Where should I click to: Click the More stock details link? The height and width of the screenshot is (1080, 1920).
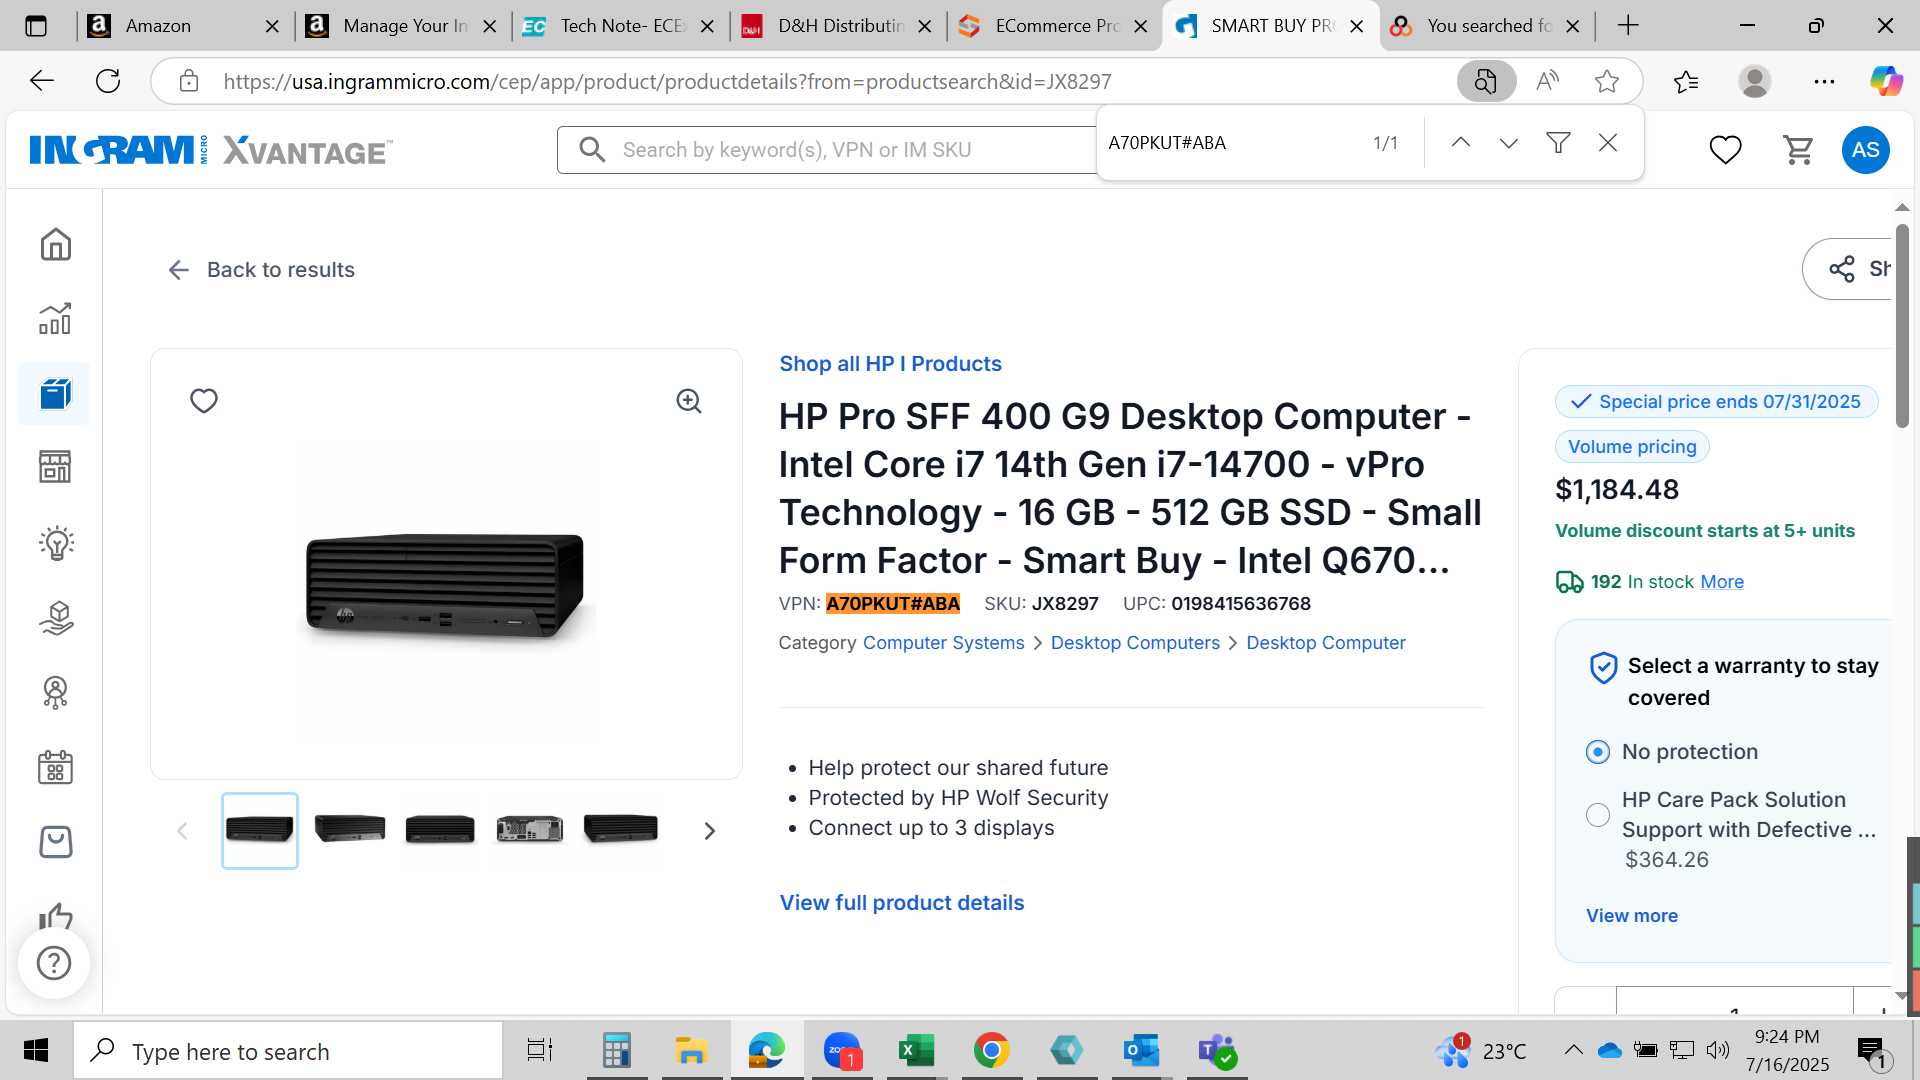tap(1722, 582)
